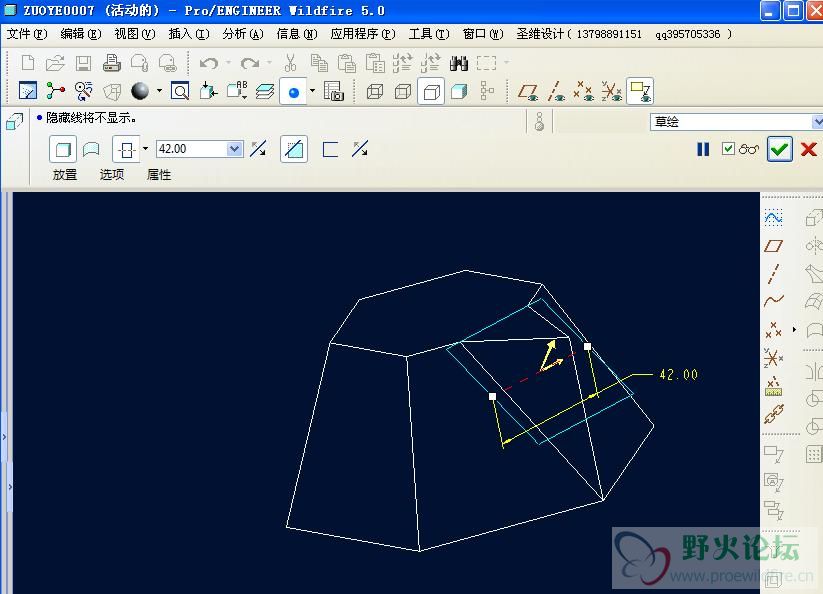
Task: Select the shaded sphere appearance icon
Action: coord(140,91)
